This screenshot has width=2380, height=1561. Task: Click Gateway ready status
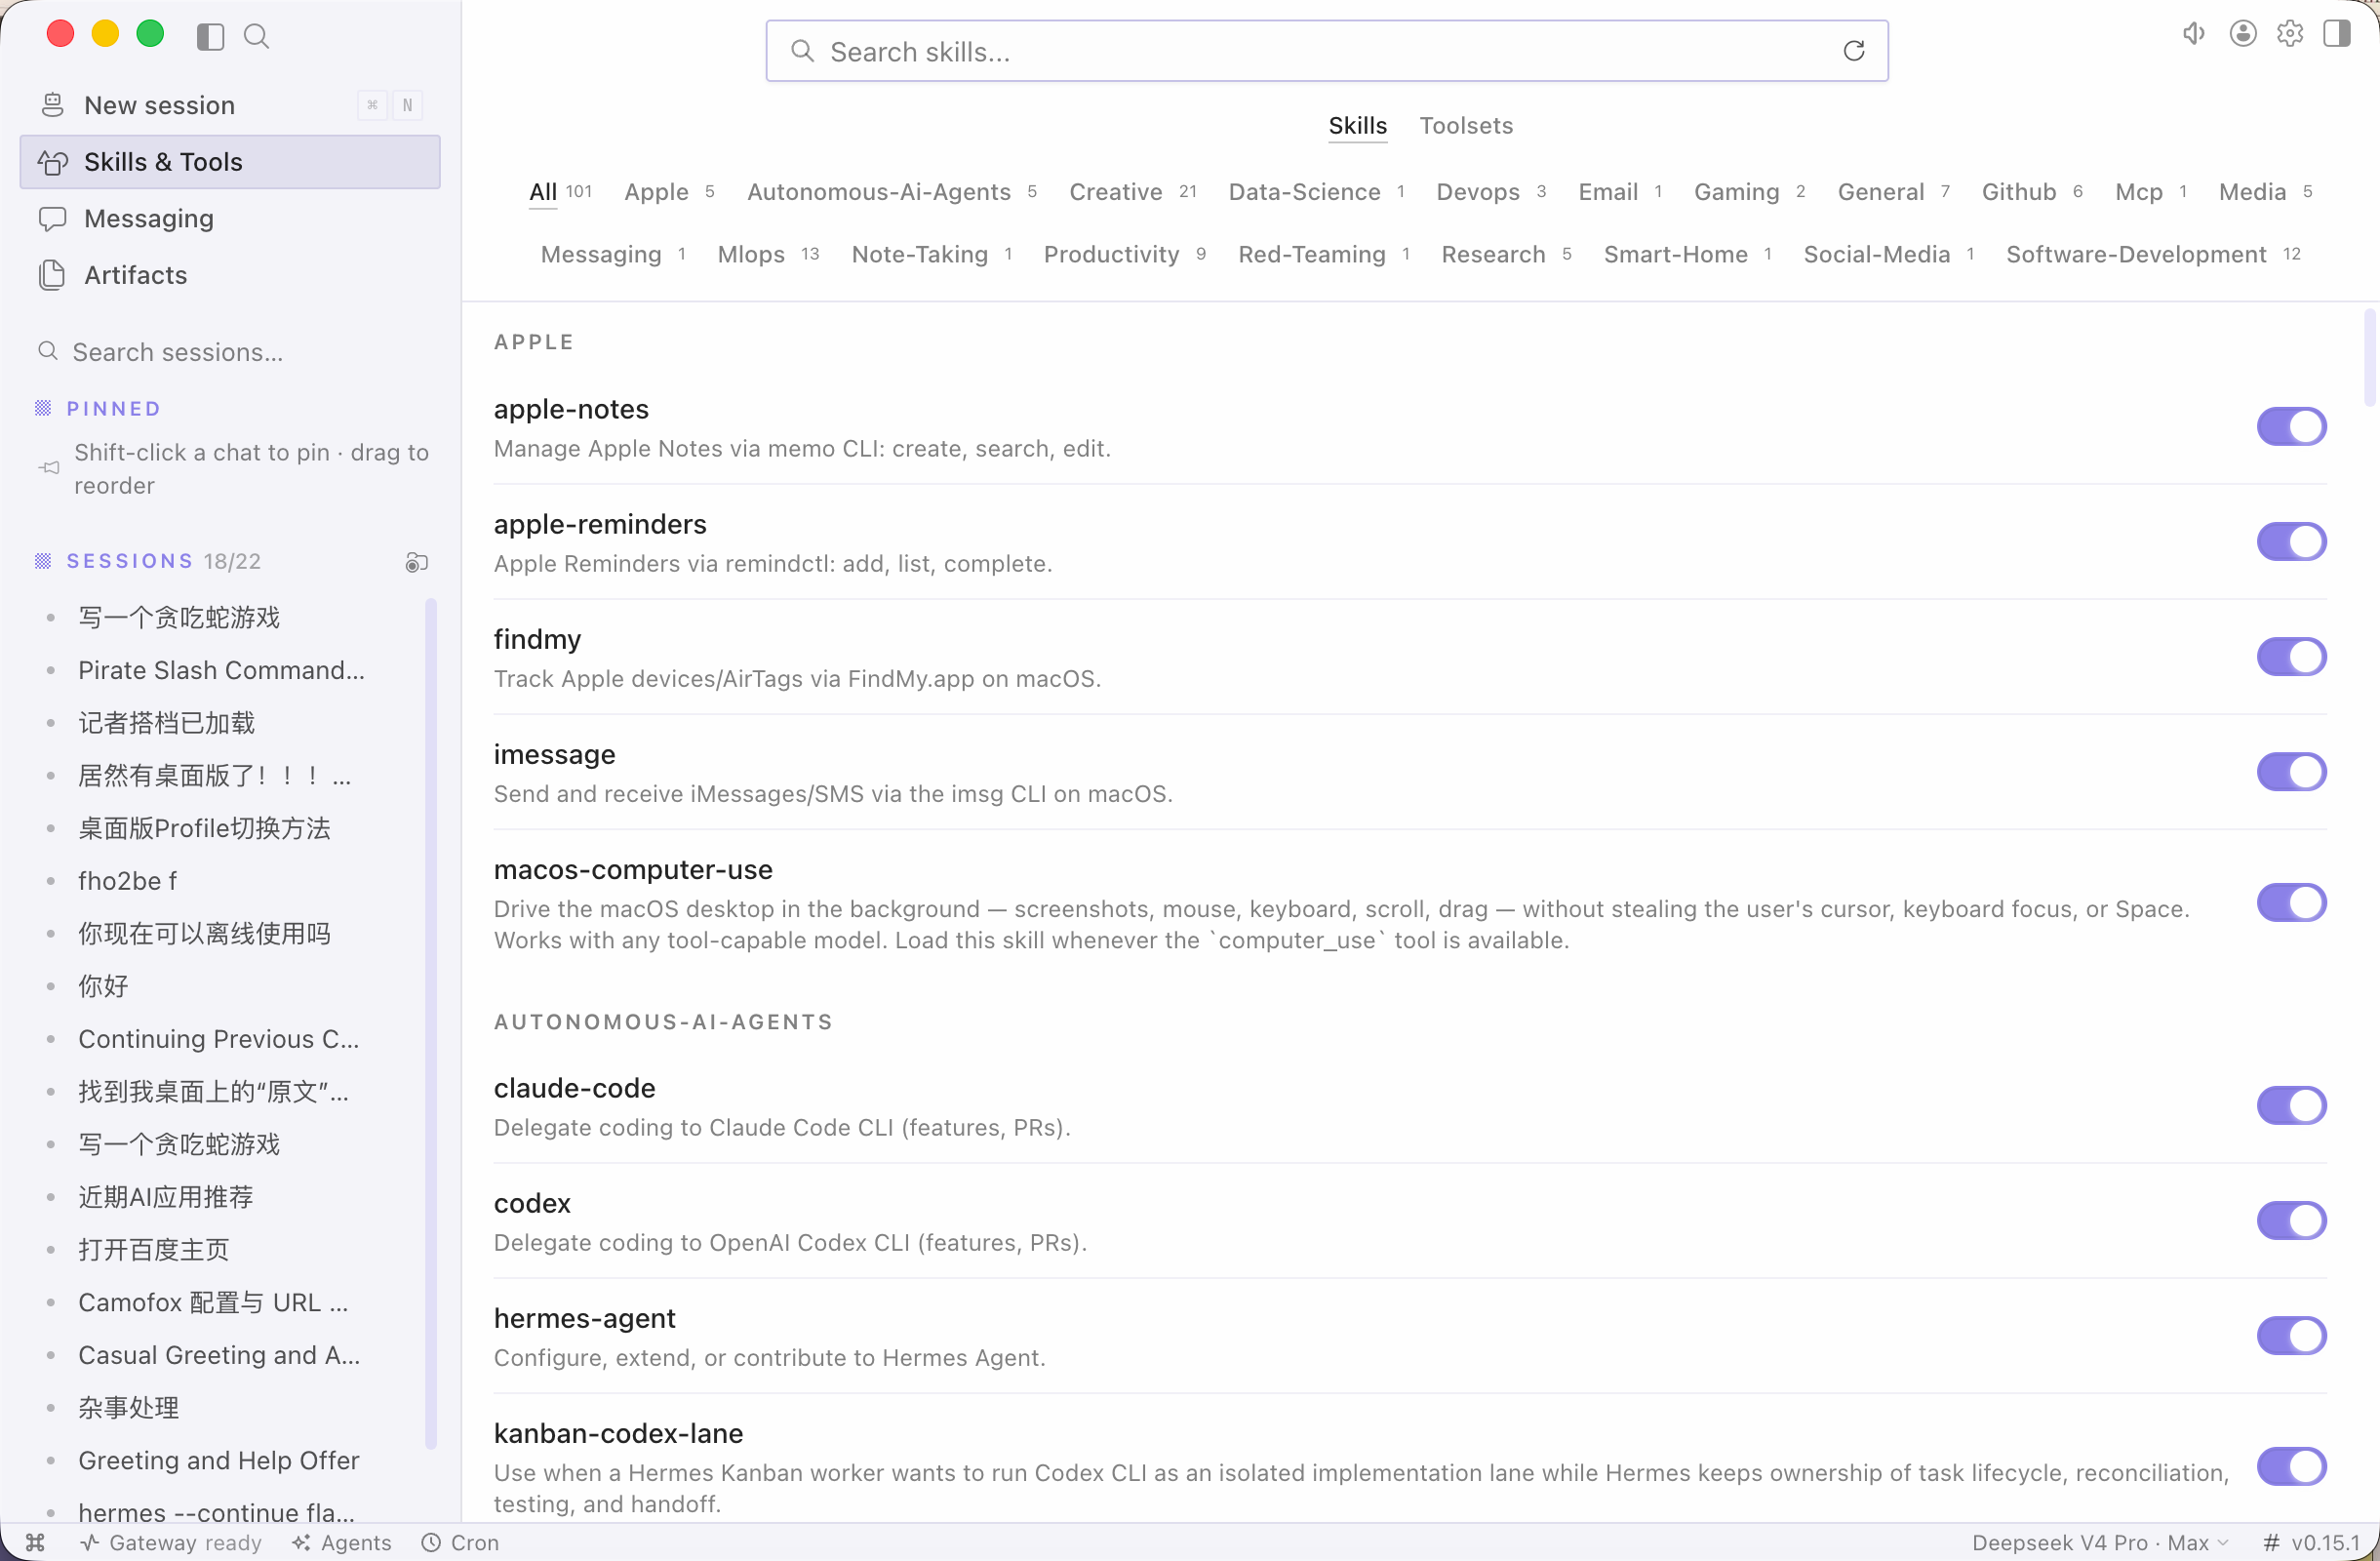tap(172, 1542)
